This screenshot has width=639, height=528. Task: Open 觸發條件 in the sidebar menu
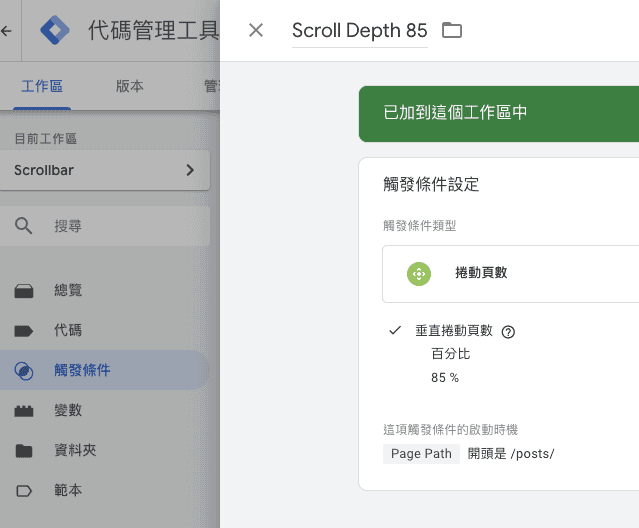tap(82, 371)
